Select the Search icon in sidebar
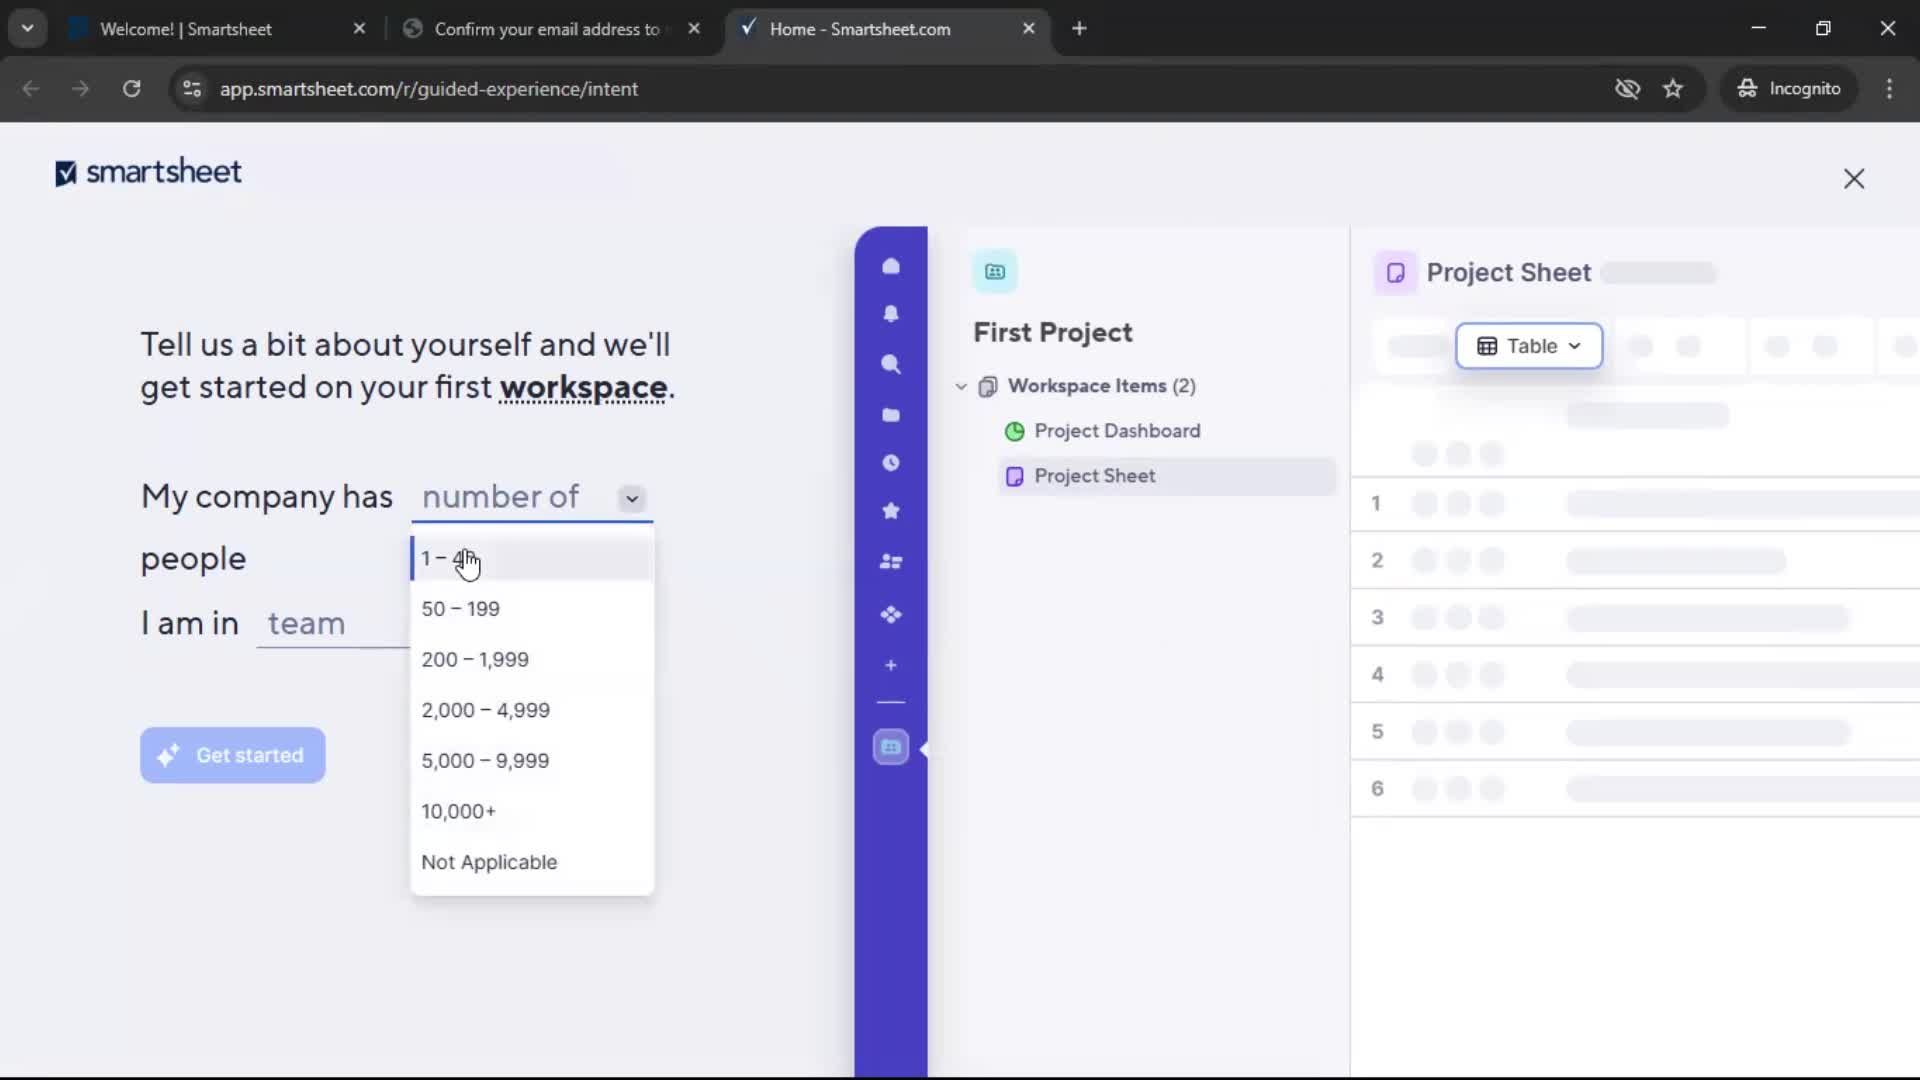Image resolution: width=1920 pixels, height=1080 pixels. [890, 365]
